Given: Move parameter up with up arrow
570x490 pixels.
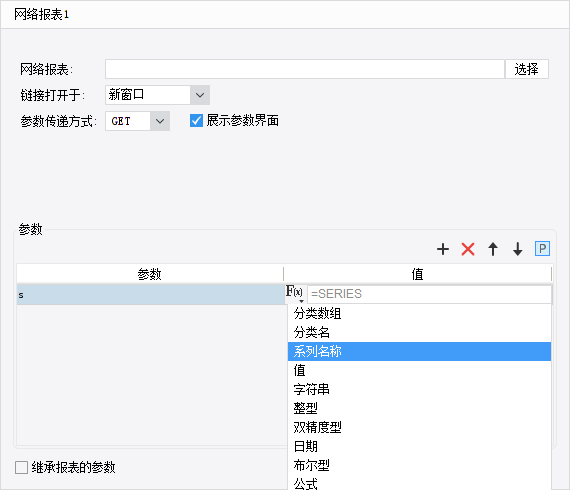Looking at the screenshot, I should (493, 249).
